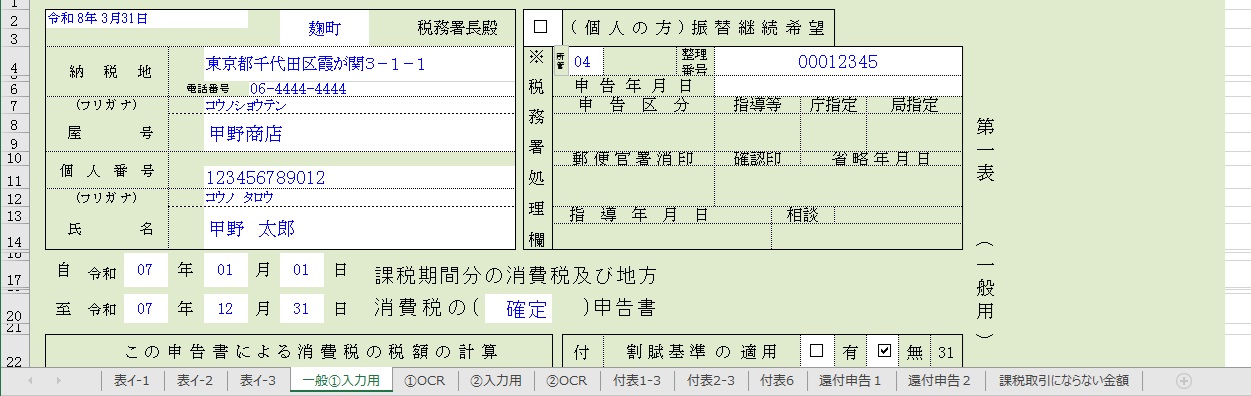Switch to the ②入力用 sheet tab
Screen dimensions: 1251x396
496,380
